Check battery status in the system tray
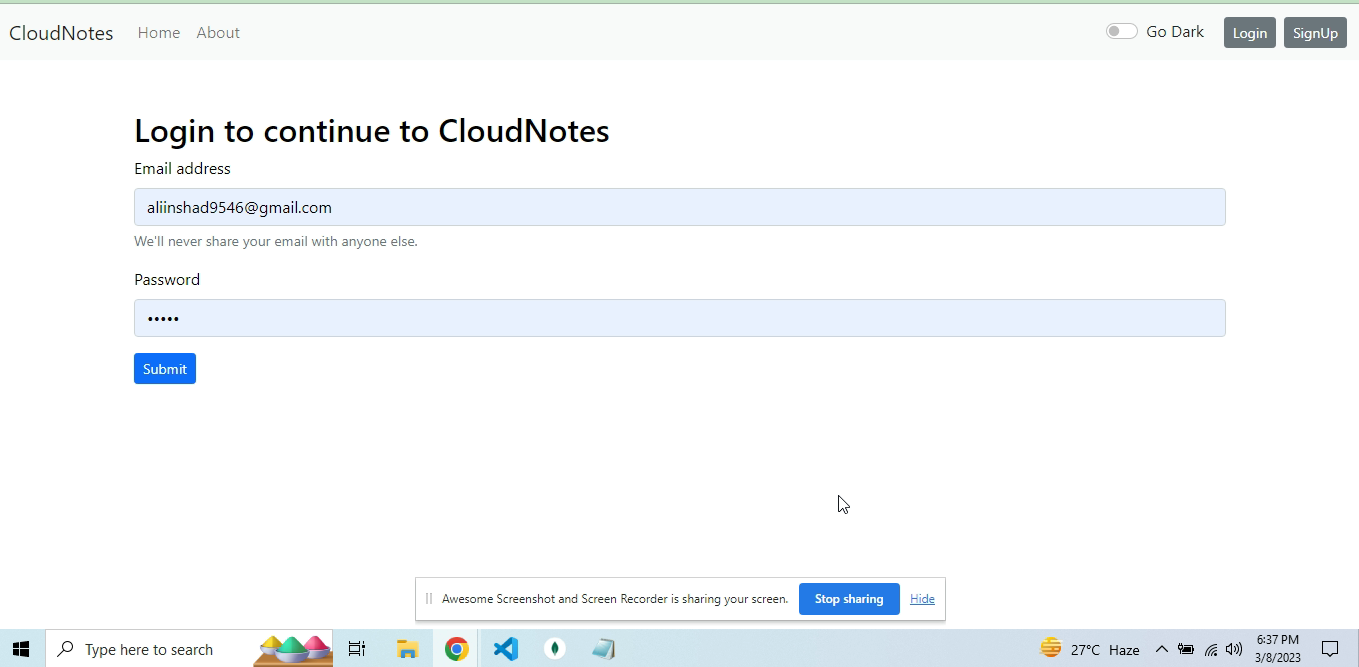The width and height of the screenshot is (1359, 667). click(x=1186, y=649)
